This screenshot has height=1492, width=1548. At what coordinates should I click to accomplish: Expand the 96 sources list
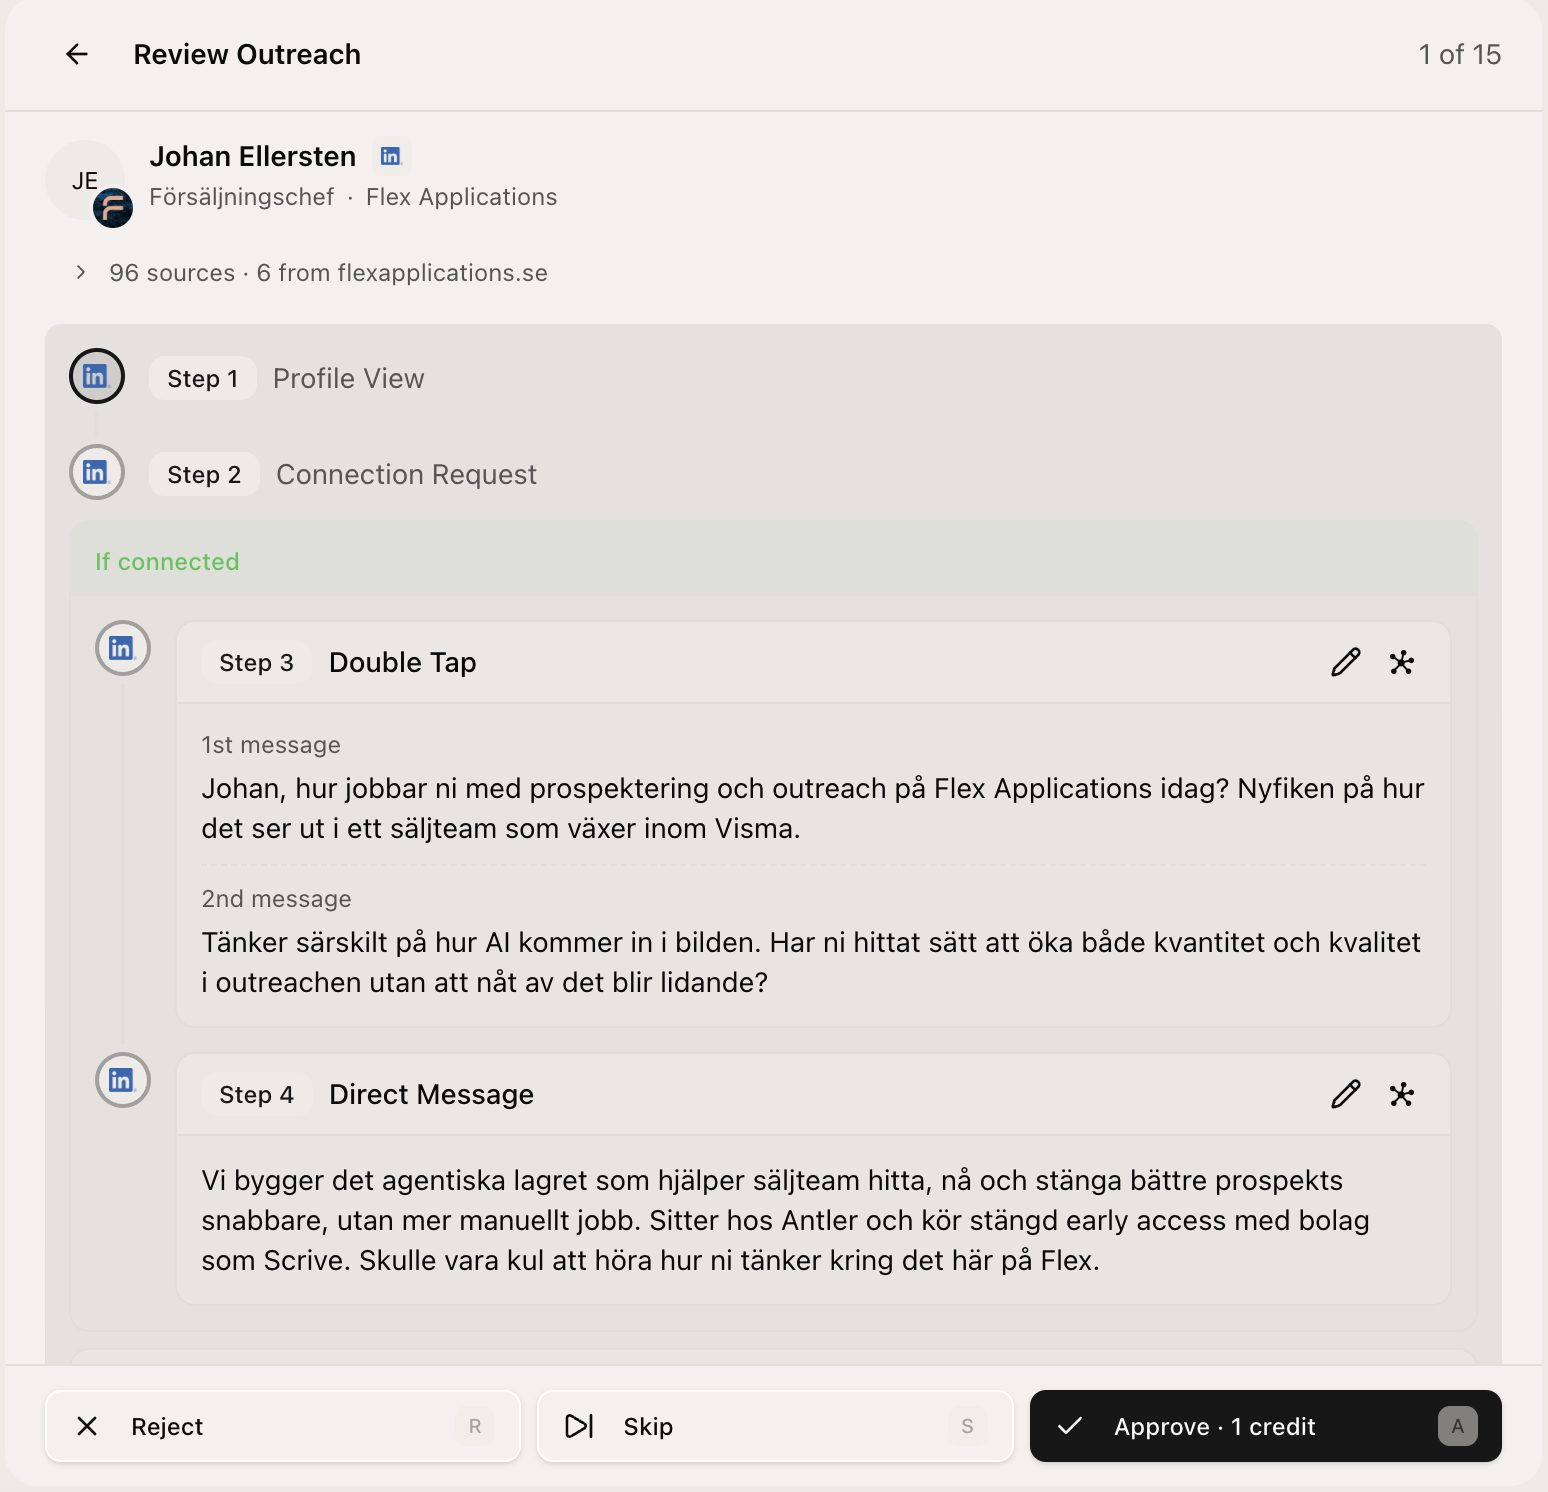[x=80, y=271]
